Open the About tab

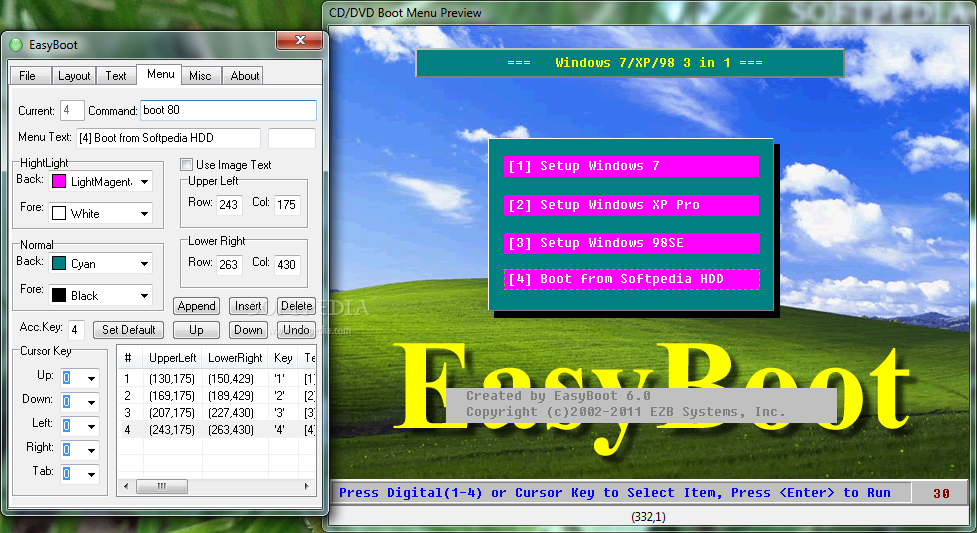245,75
